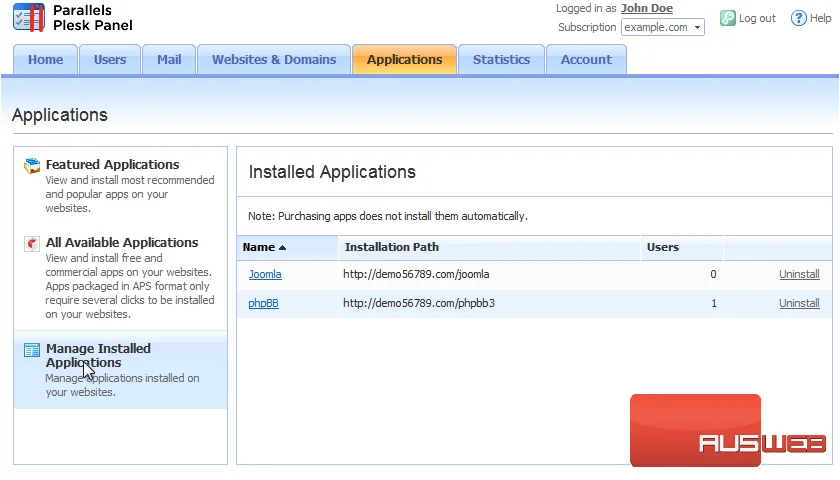Select the Applications tab
The image size is (840, 480).
404,59
